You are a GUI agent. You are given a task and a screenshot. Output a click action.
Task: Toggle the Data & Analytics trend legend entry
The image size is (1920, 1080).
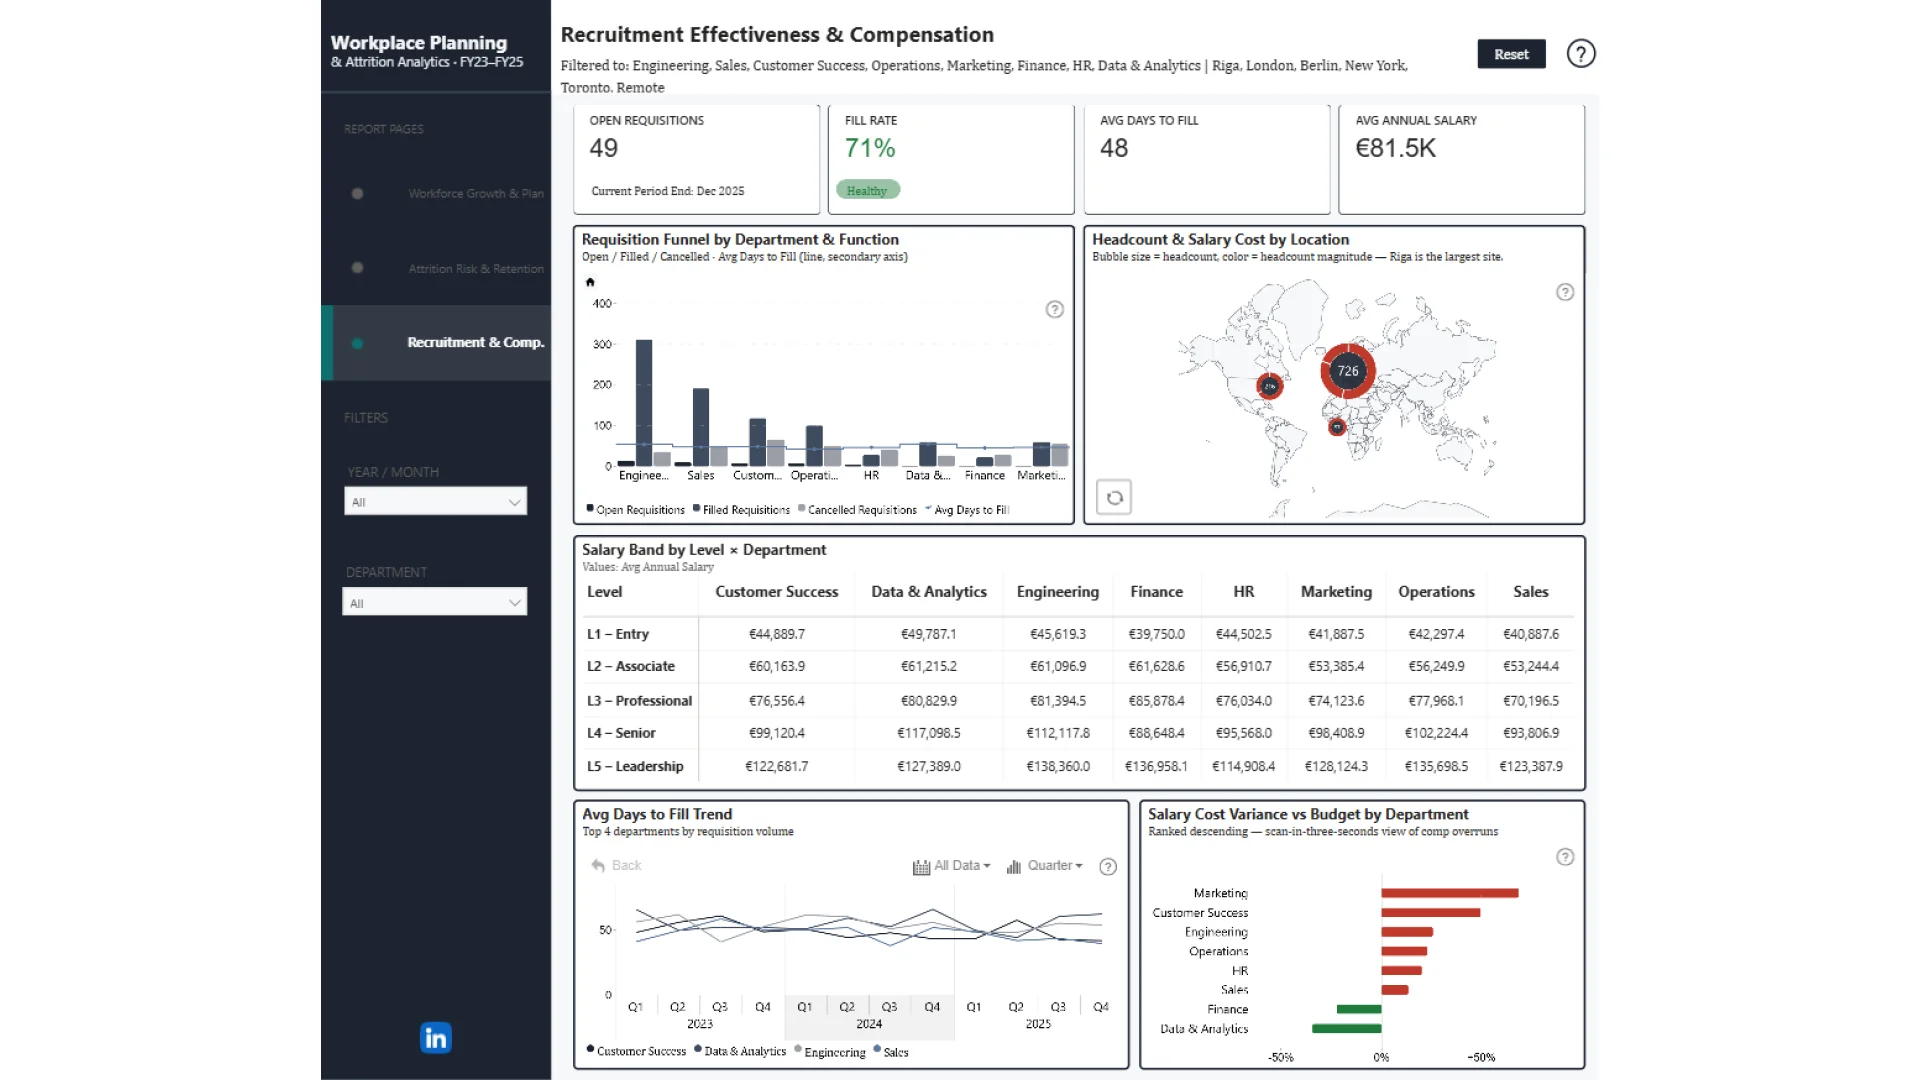tap(740, 1051)
